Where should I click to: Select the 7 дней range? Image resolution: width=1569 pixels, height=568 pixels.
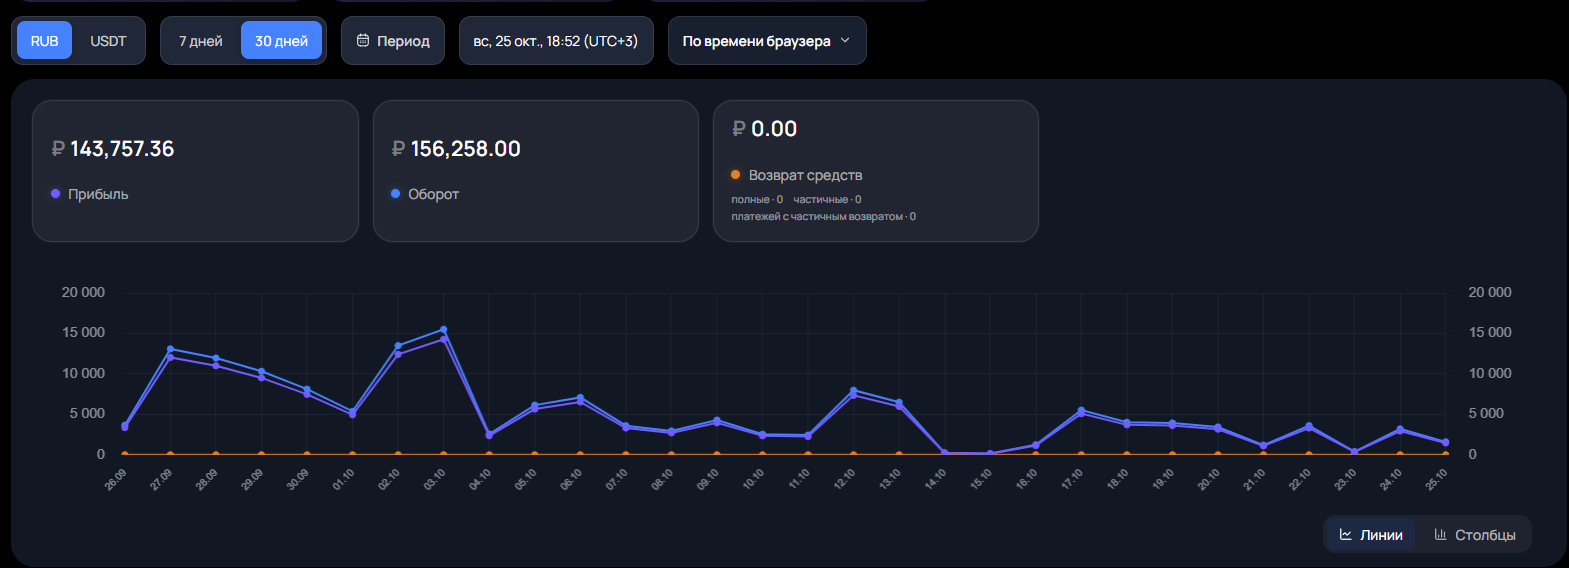[x=201, y=41]
